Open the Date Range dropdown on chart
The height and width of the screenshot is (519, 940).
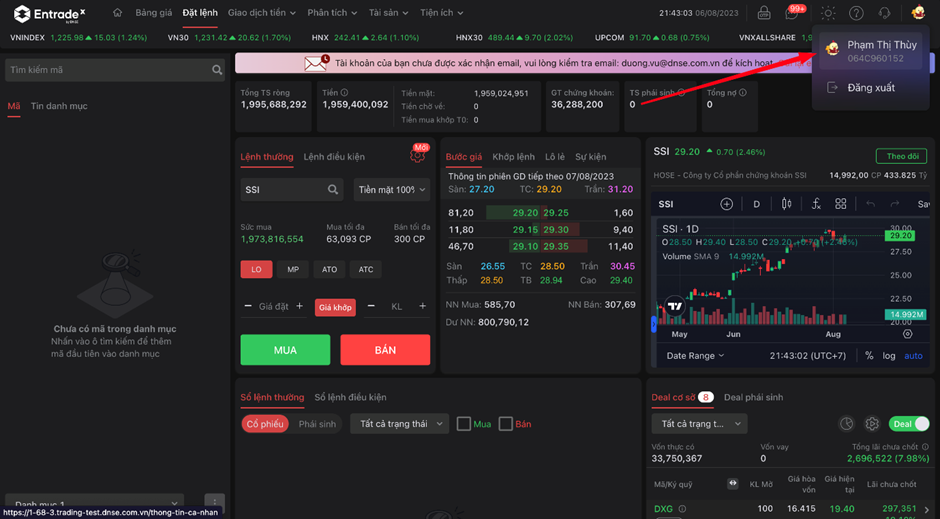pos(695,356)
